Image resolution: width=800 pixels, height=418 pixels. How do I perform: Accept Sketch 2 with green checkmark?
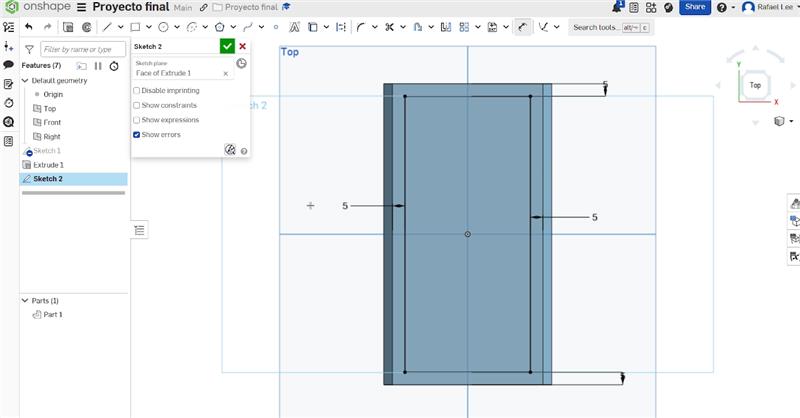227,46
